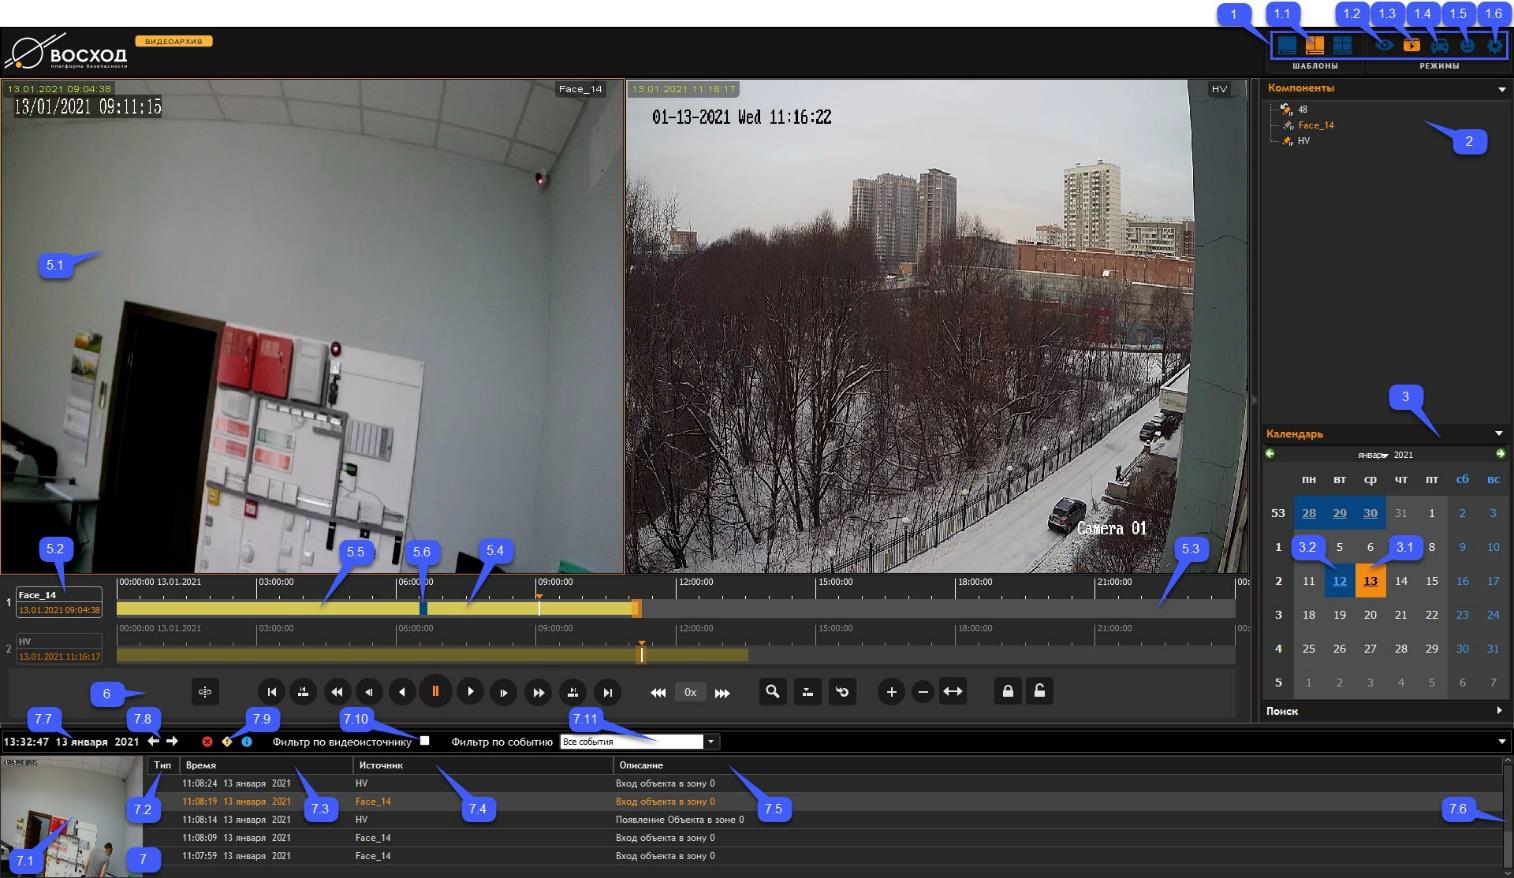Switch to the single-view layout template
1514x878 pixels.
(x=1287, y=45)
